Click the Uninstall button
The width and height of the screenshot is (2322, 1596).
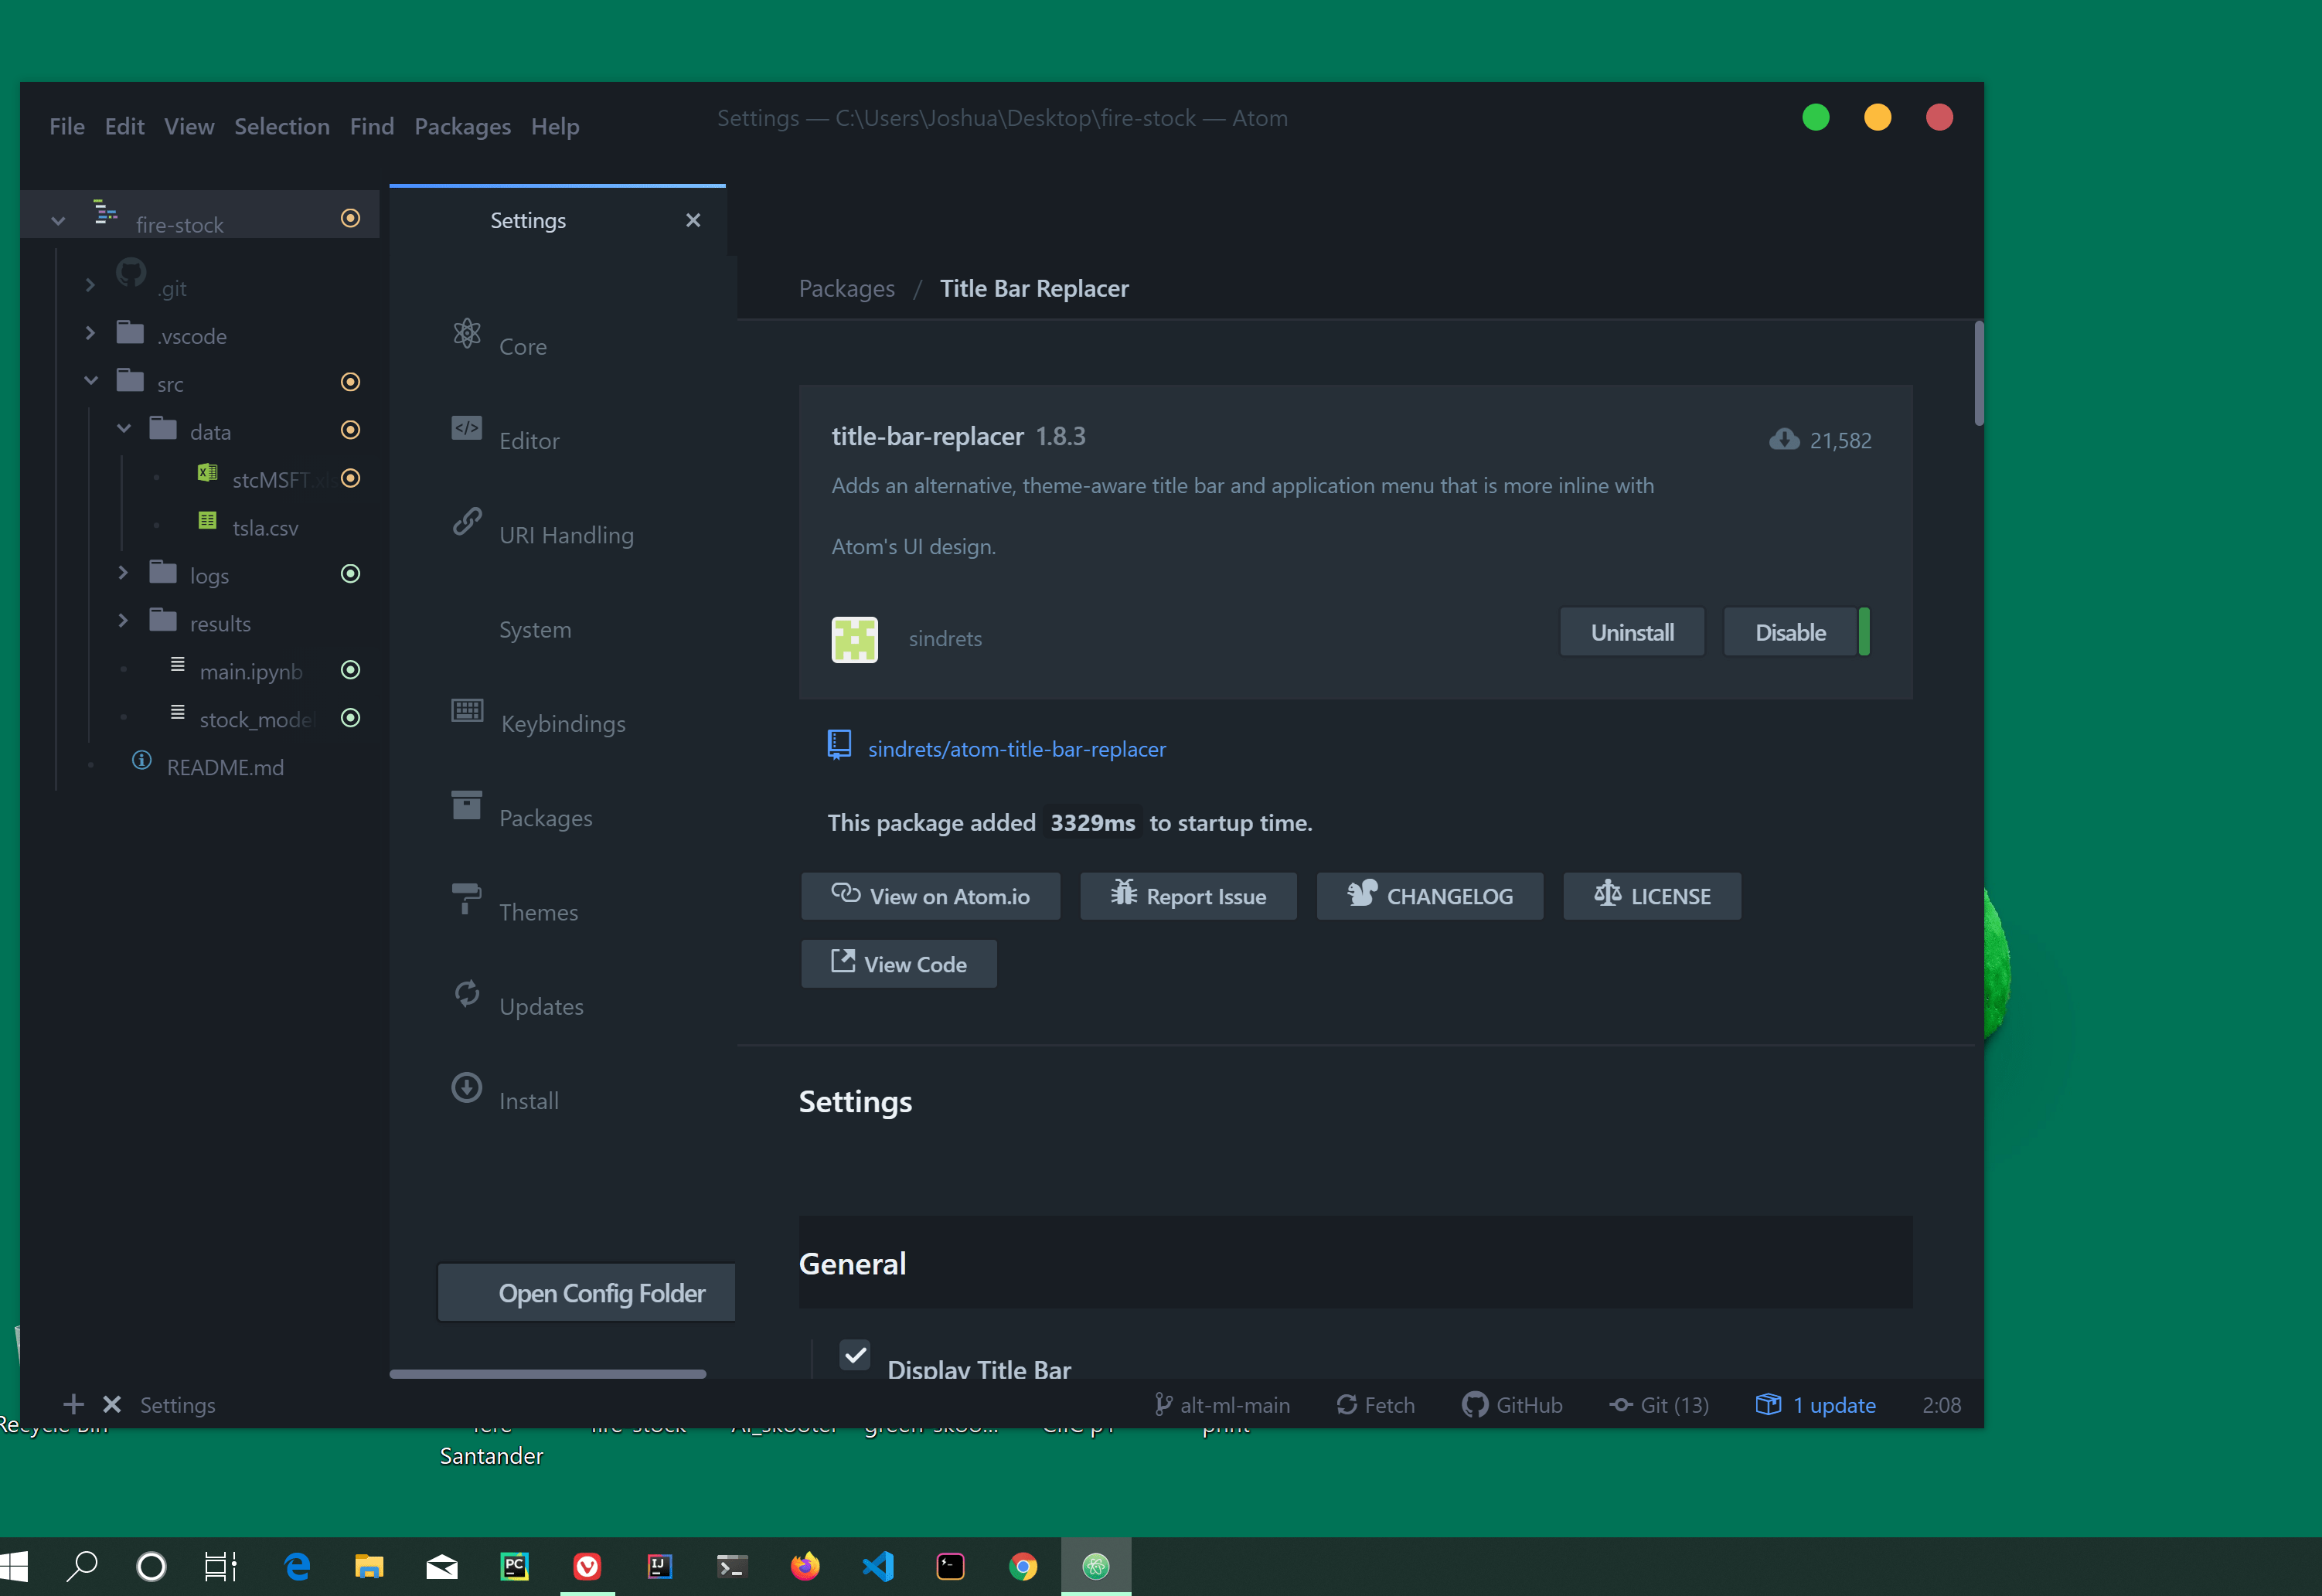[1632, 633]
